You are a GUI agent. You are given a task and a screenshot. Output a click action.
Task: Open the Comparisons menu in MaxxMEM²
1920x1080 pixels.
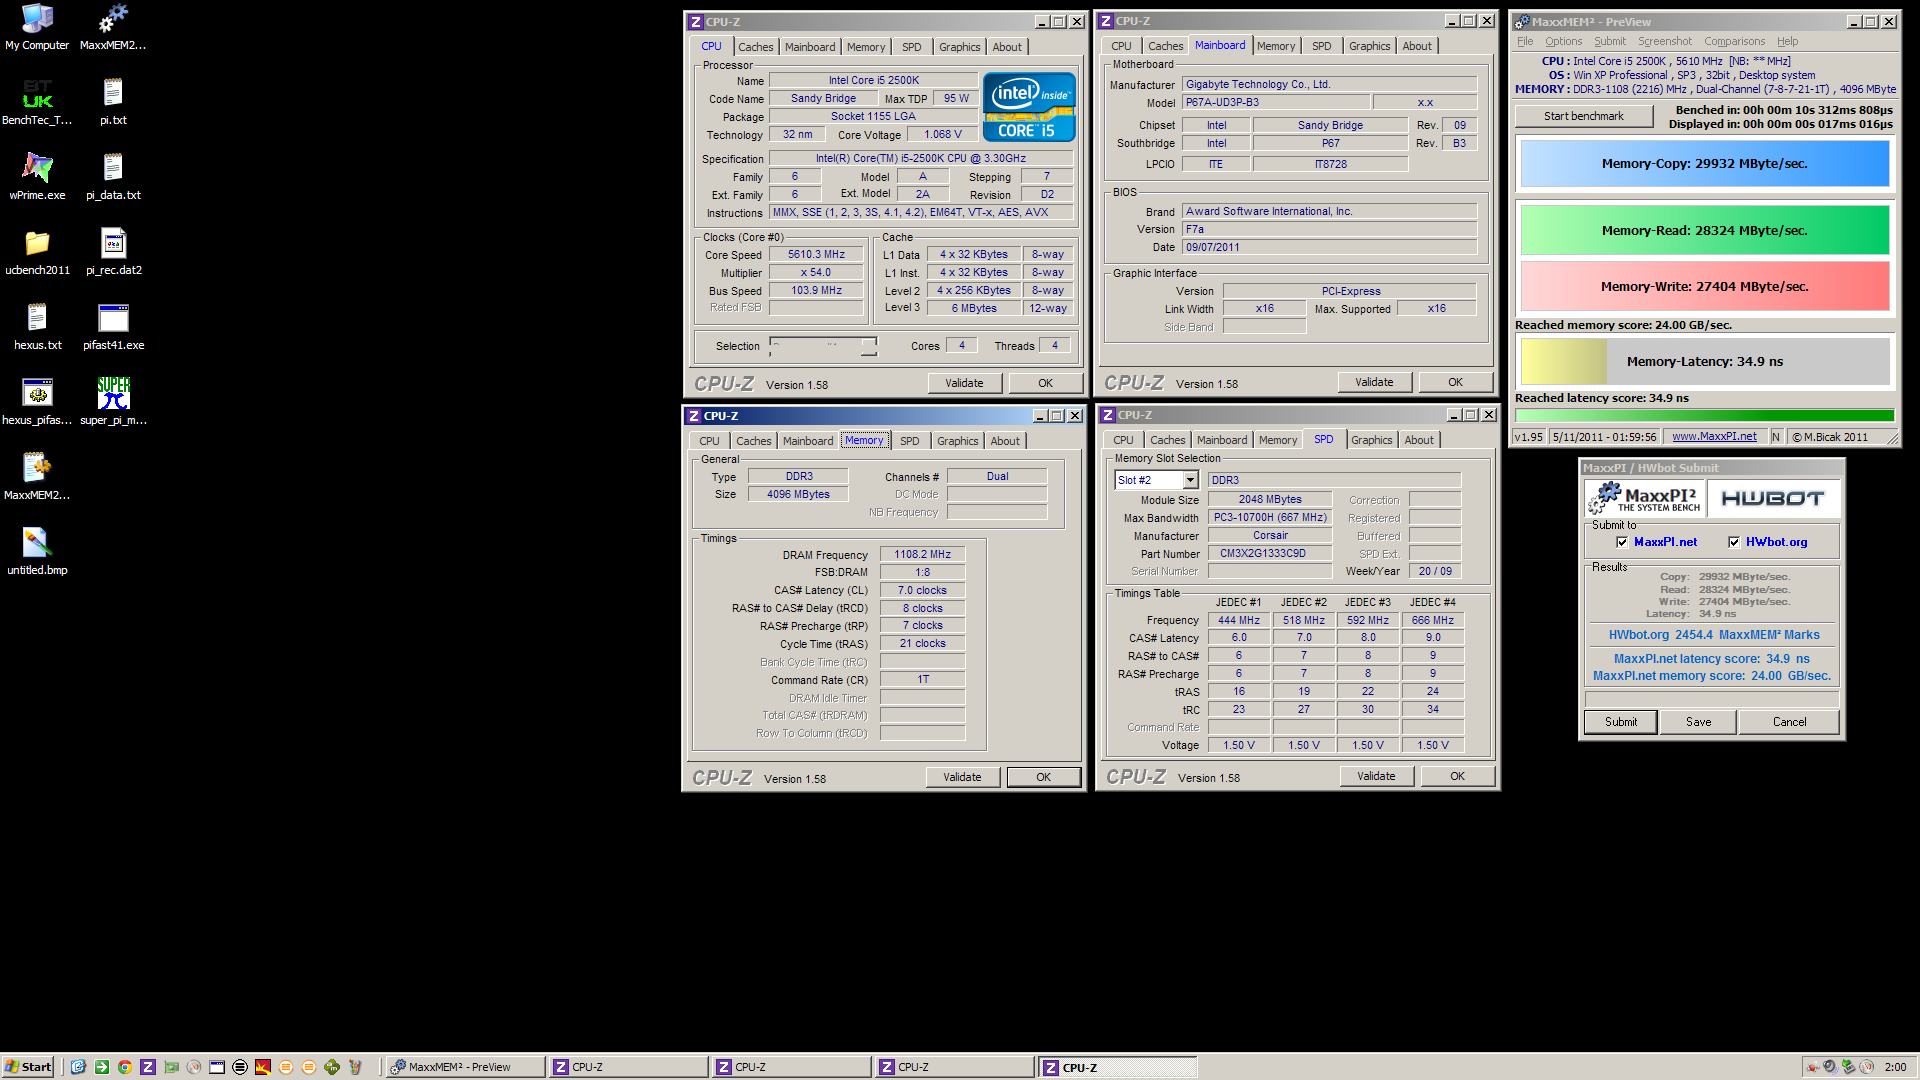pos(1734,41)
